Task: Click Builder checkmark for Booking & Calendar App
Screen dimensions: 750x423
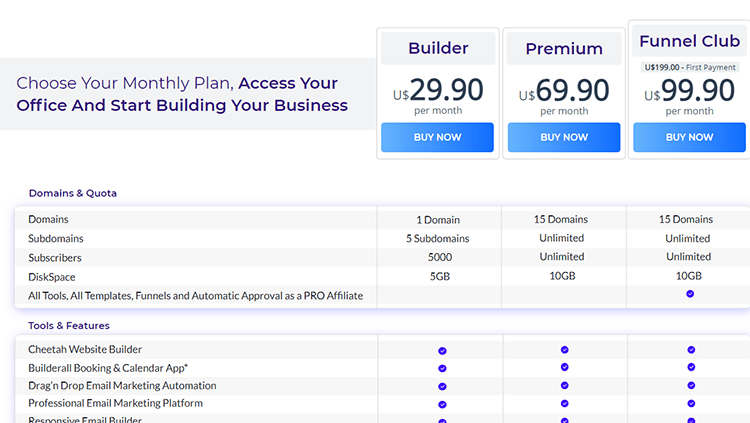Action: point(442,369)
